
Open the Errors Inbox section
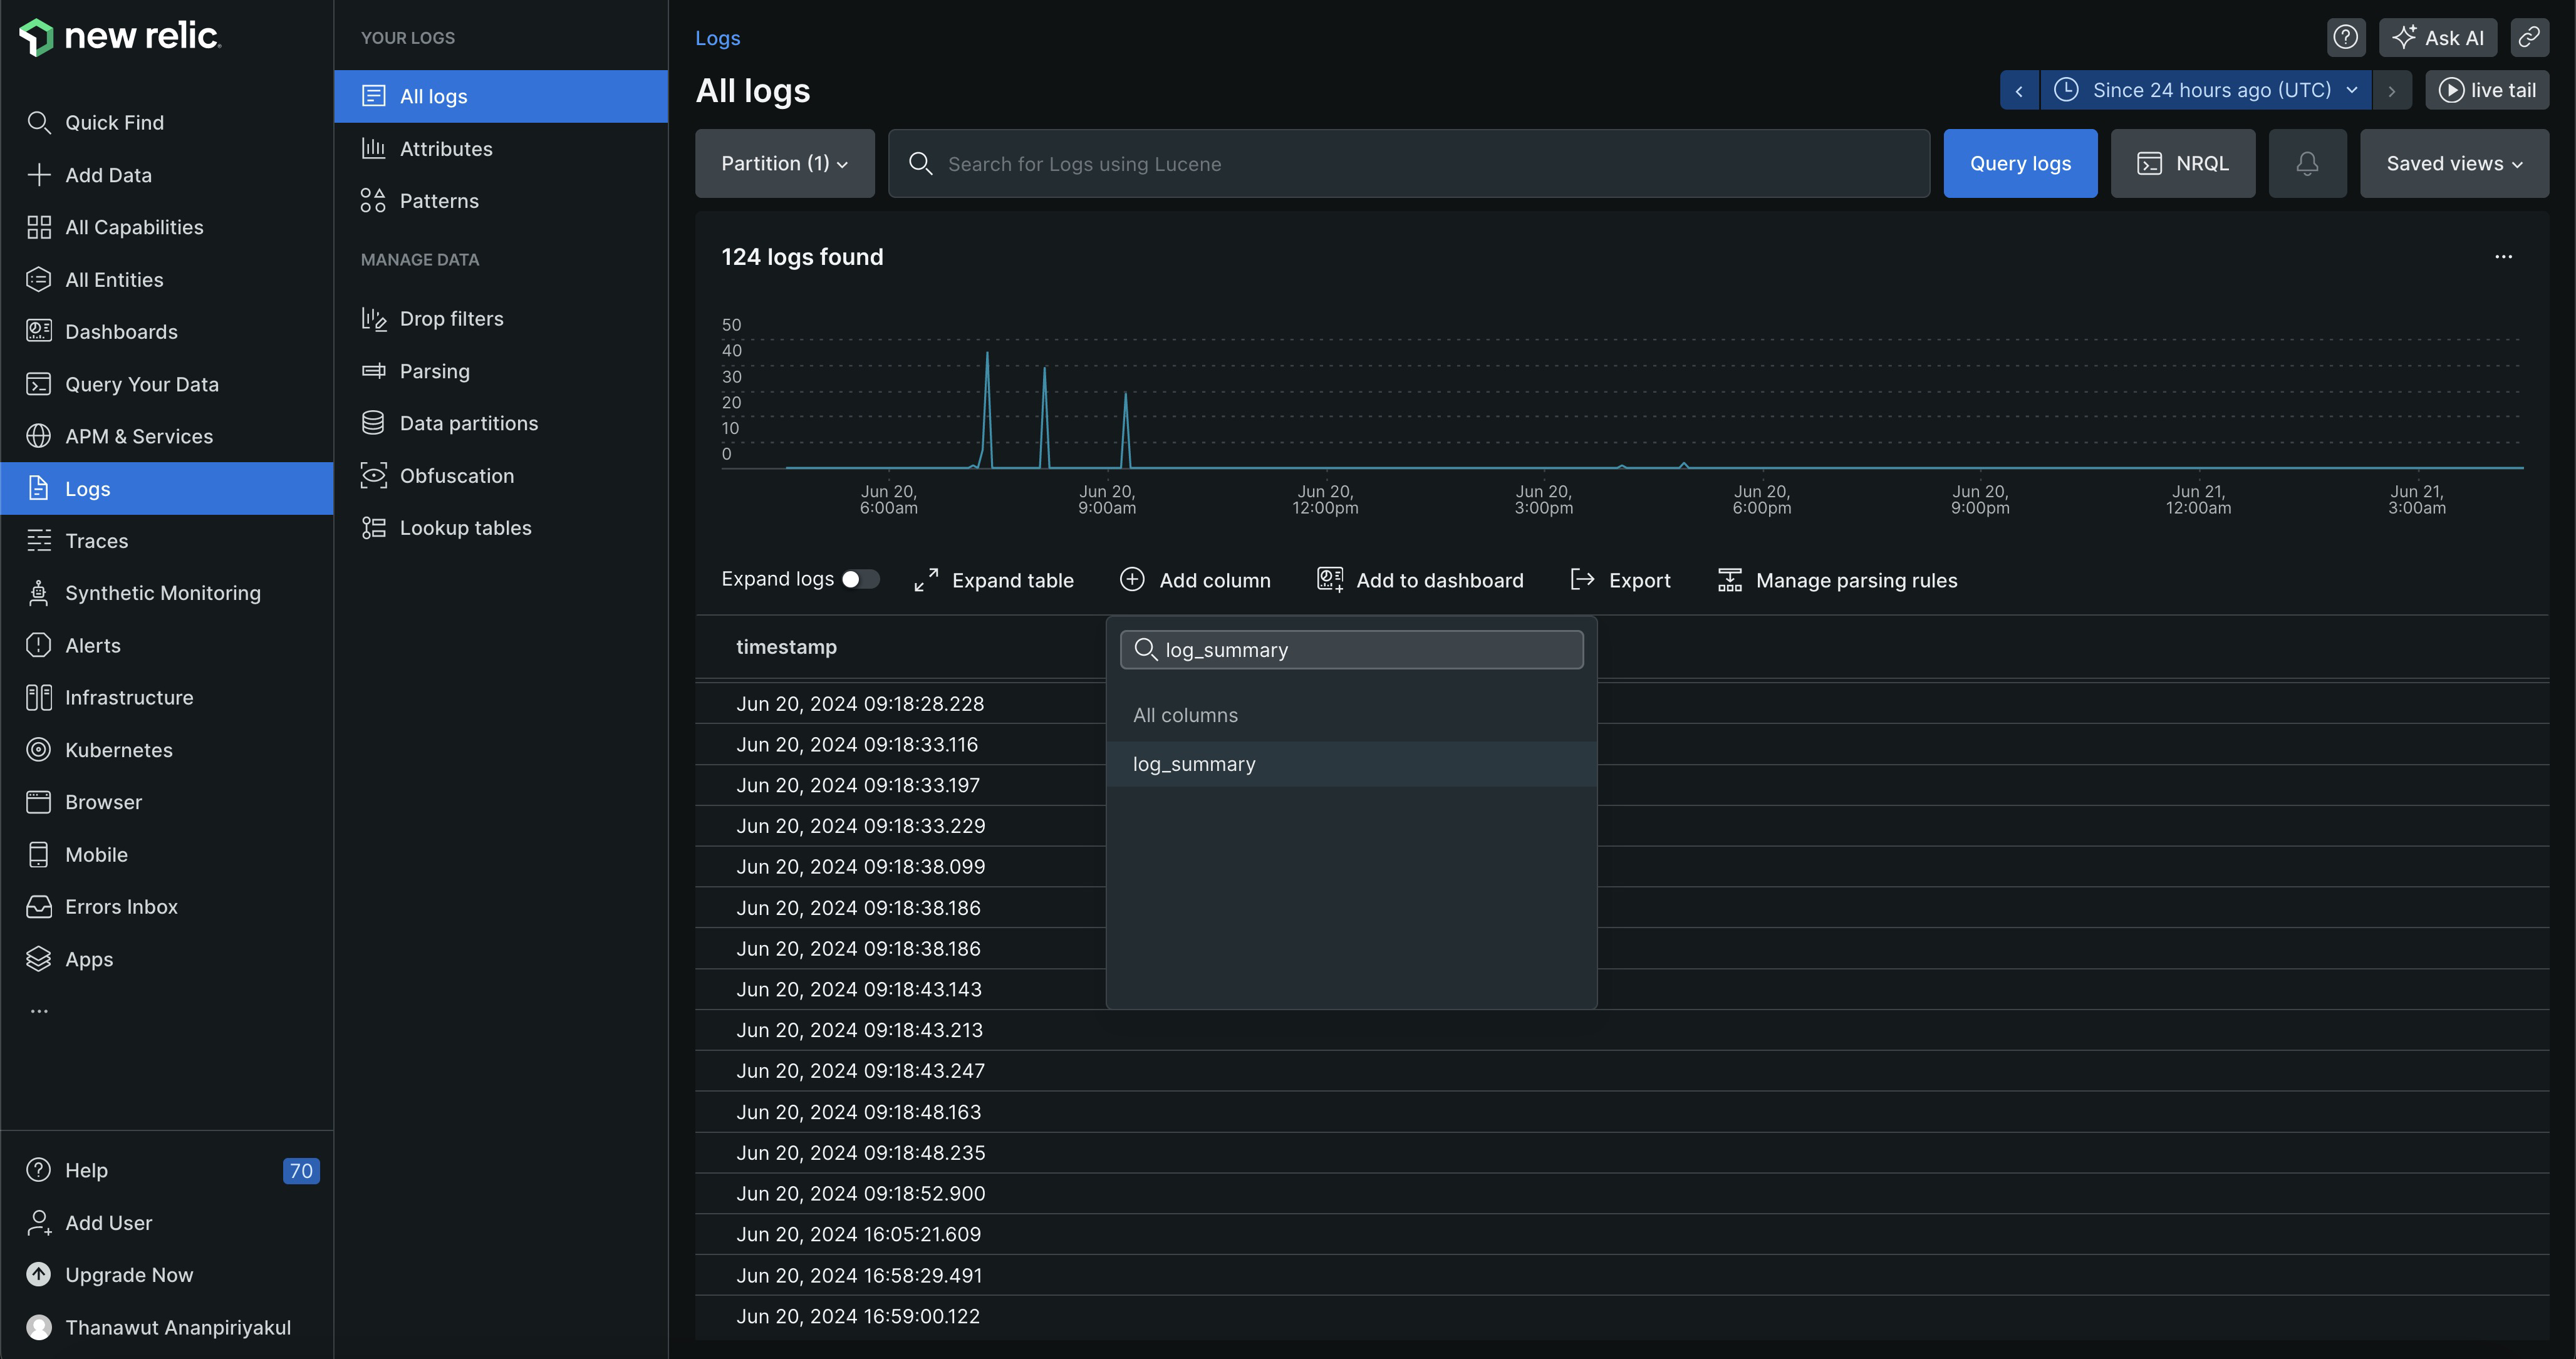pos(121,906)
